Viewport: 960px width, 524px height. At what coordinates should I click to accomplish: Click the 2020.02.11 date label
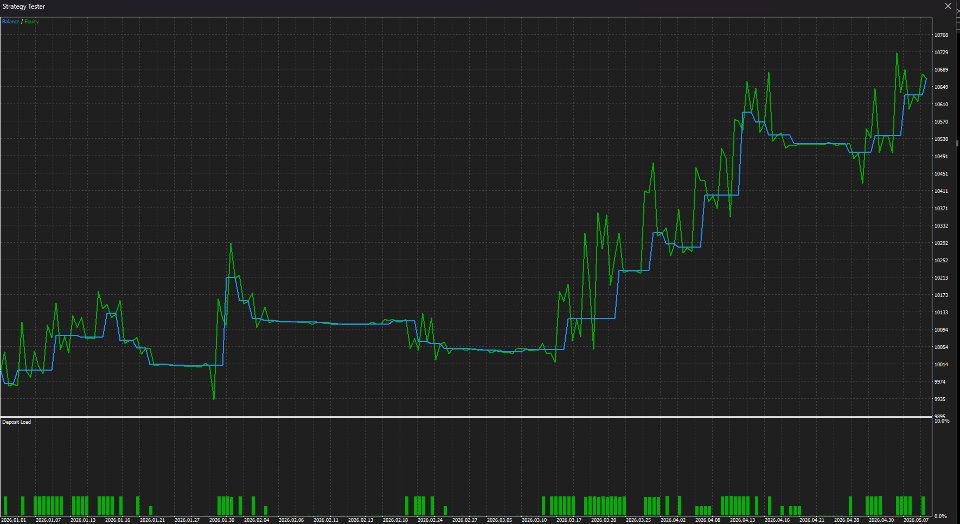coord(326,520)
